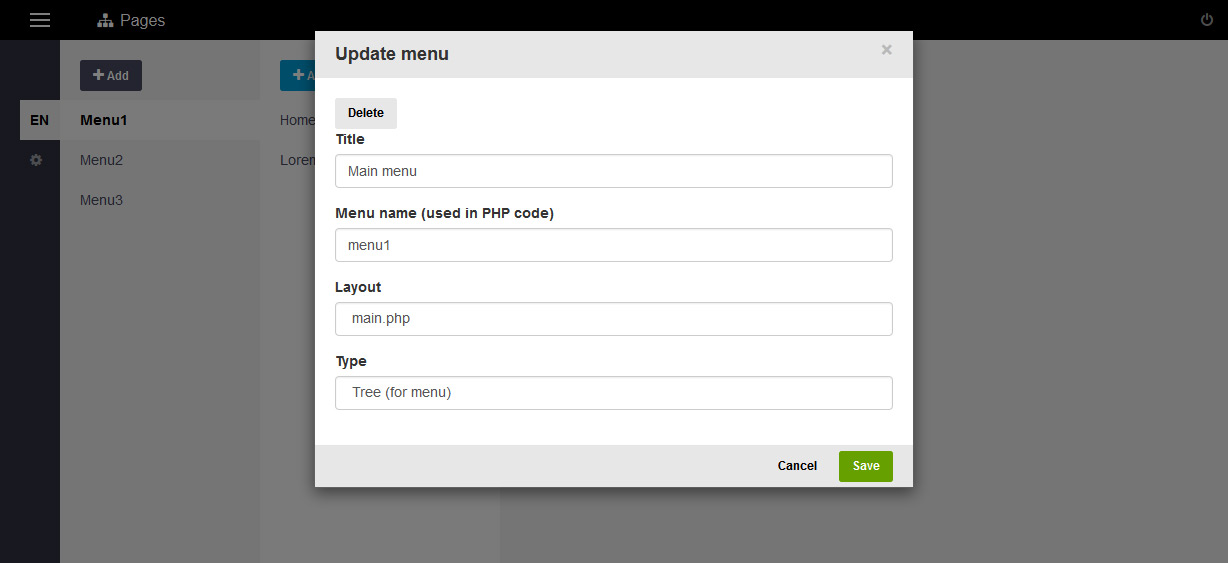The image size is (1228, 563).
Task: Click the blue Add page button
Action: pyautogui.click(x=298, y=76)
